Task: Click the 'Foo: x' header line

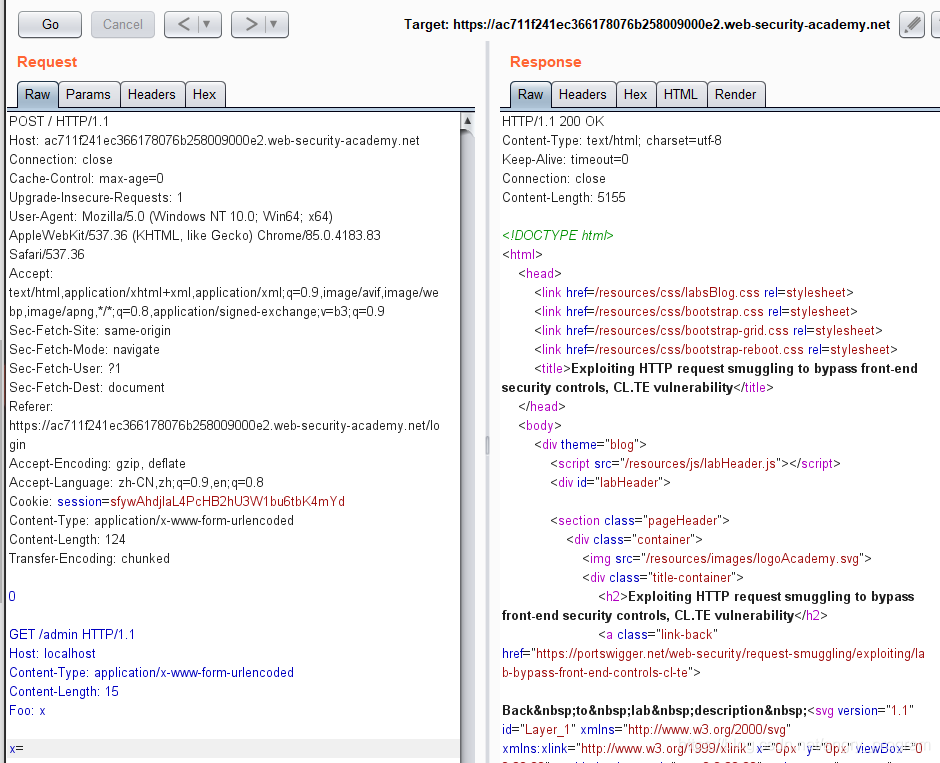Action: click(27, 710)
